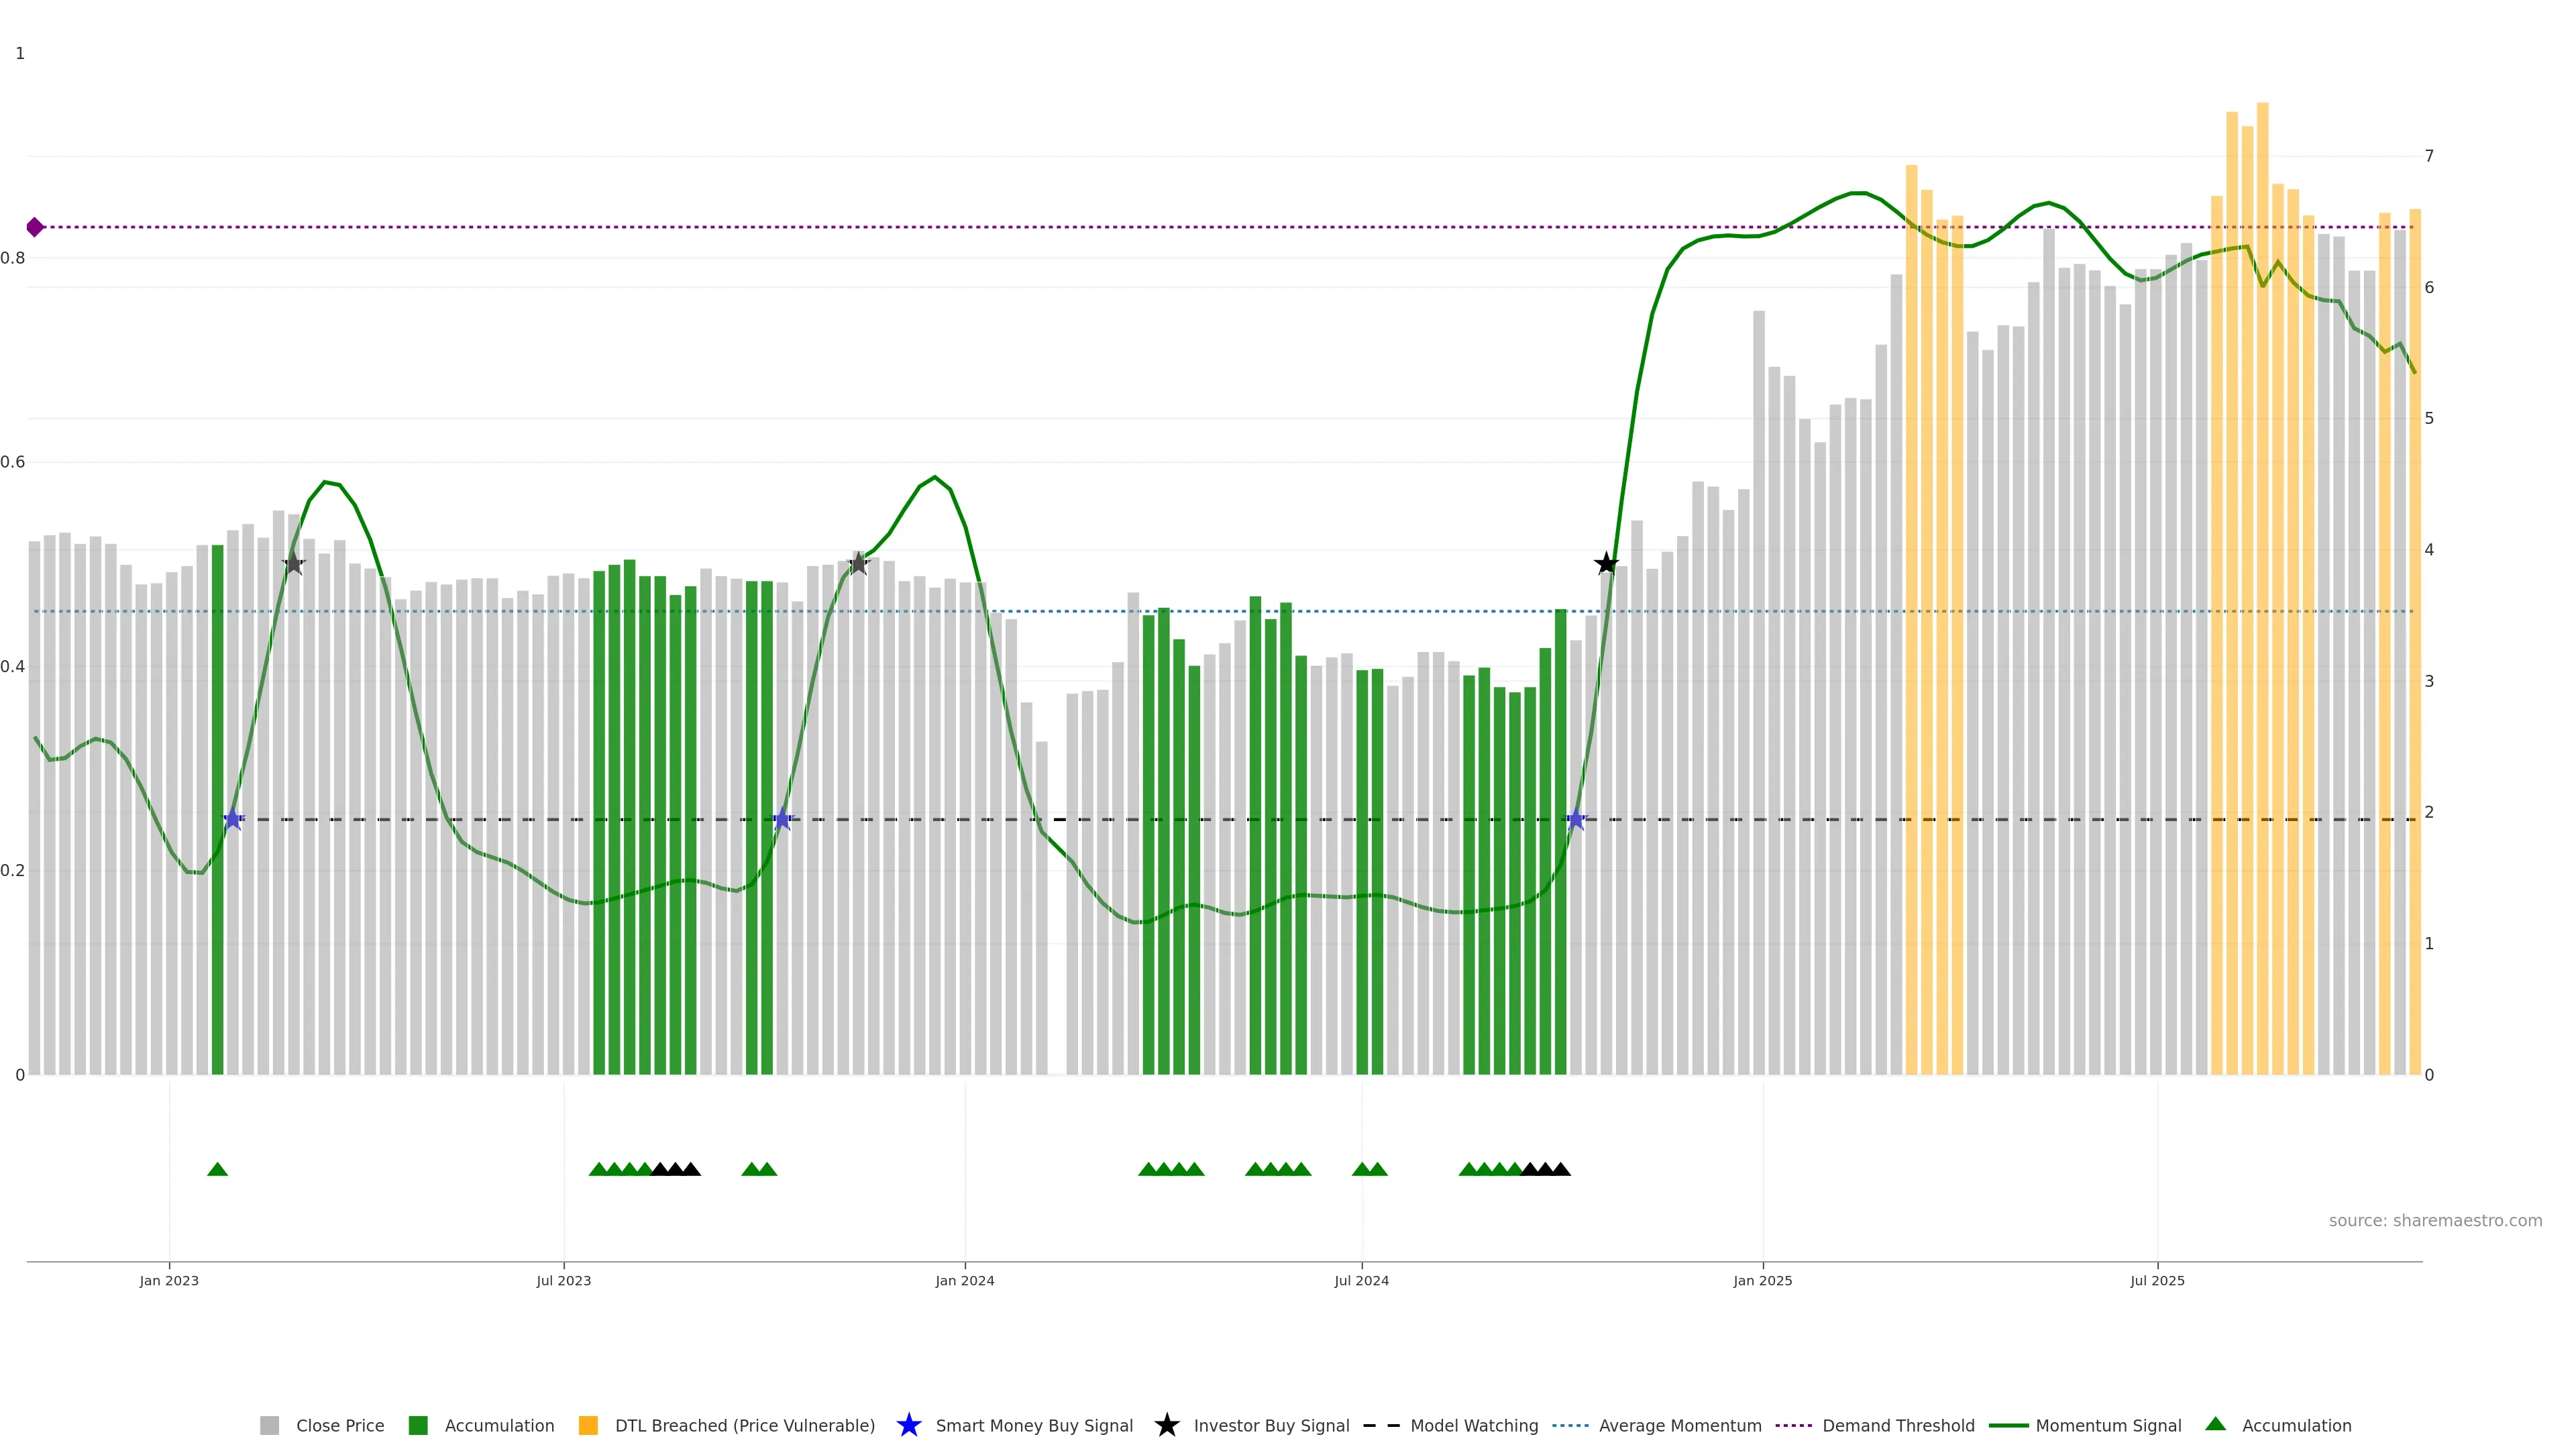
Task: Click the black Investor Buy star before Jan 2025
Action: click(1605, 564)
